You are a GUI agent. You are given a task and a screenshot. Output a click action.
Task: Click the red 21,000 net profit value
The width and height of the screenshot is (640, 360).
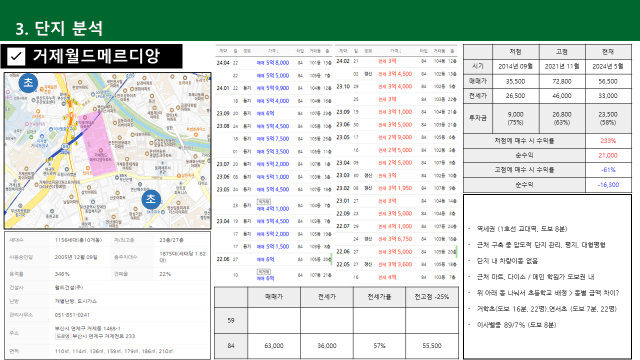[x=608, y=156]
